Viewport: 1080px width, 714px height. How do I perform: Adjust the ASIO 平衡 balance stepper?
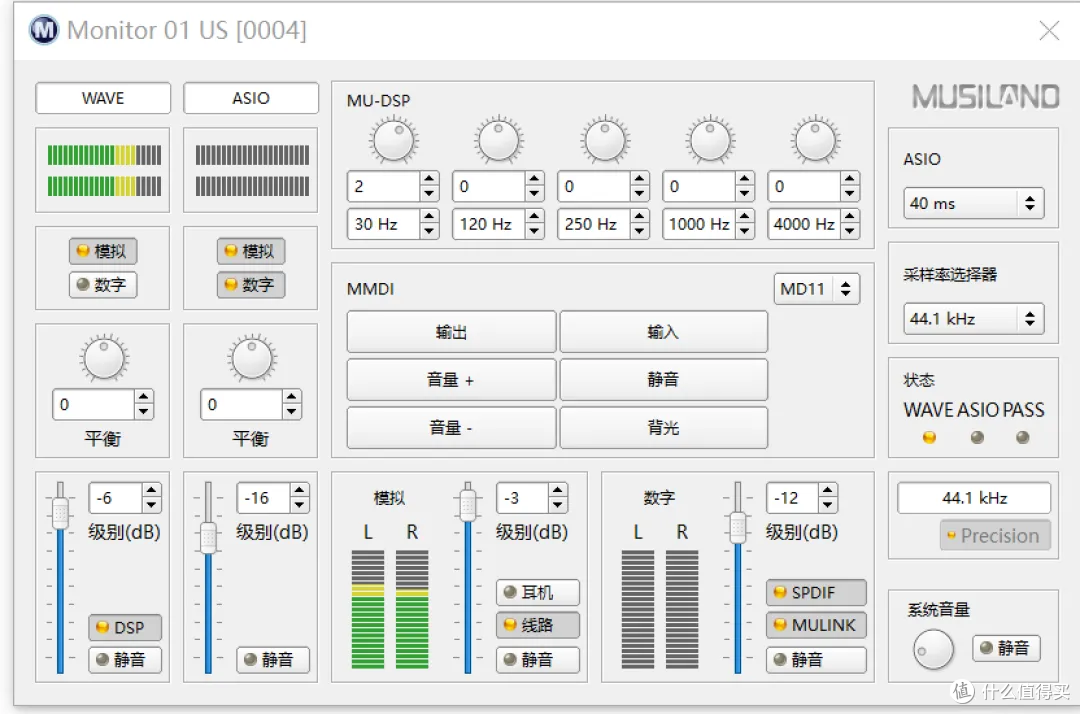click(x=291, y=404)
